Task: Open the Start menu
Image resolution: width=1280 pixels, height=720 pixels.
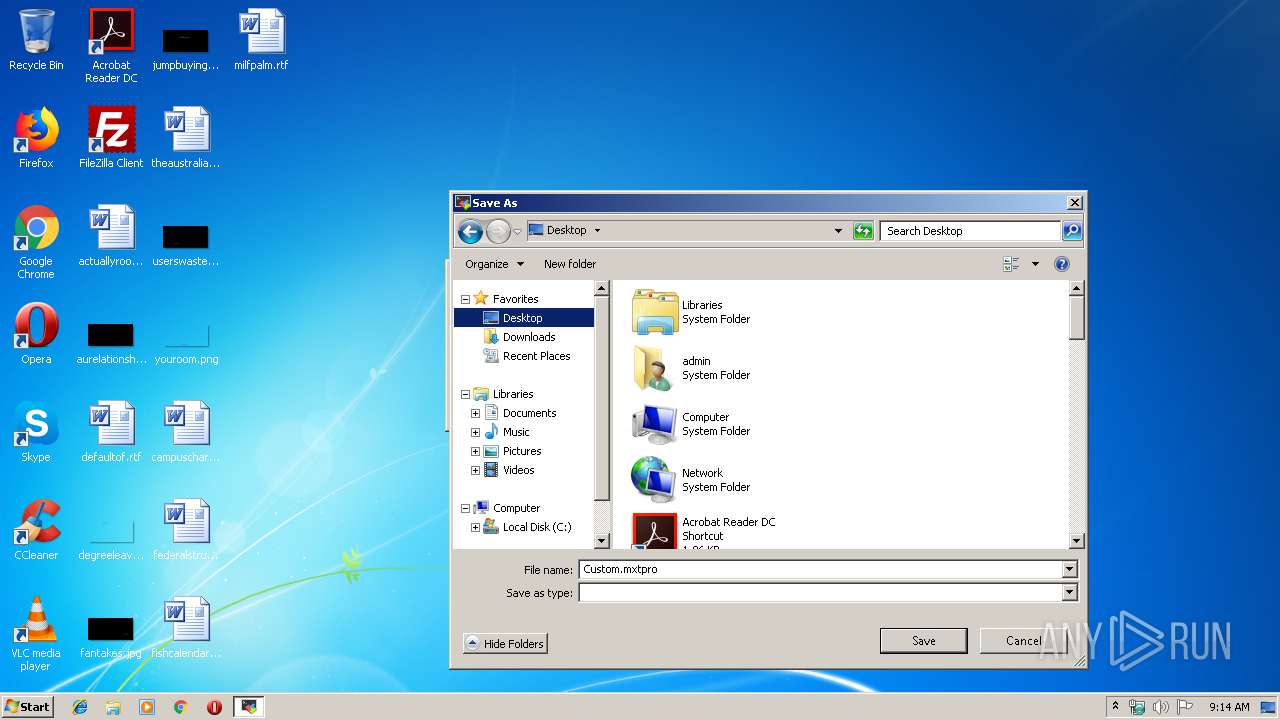Action: click(x=27, y=707)
